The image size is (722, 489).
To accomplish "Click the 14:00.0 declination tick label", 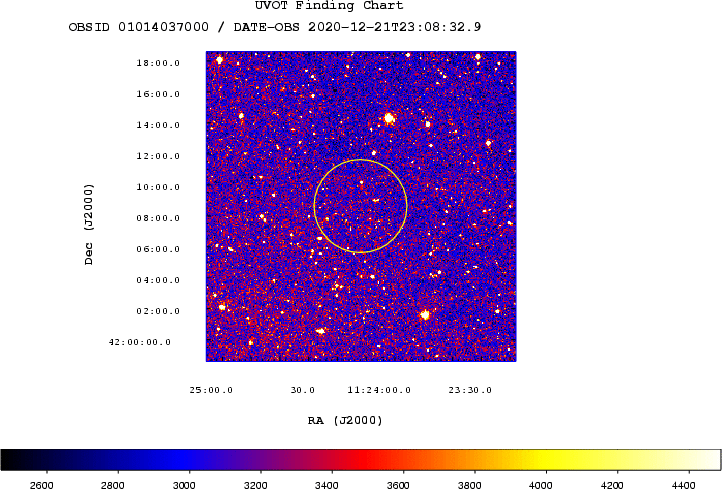I will (158, 125).
